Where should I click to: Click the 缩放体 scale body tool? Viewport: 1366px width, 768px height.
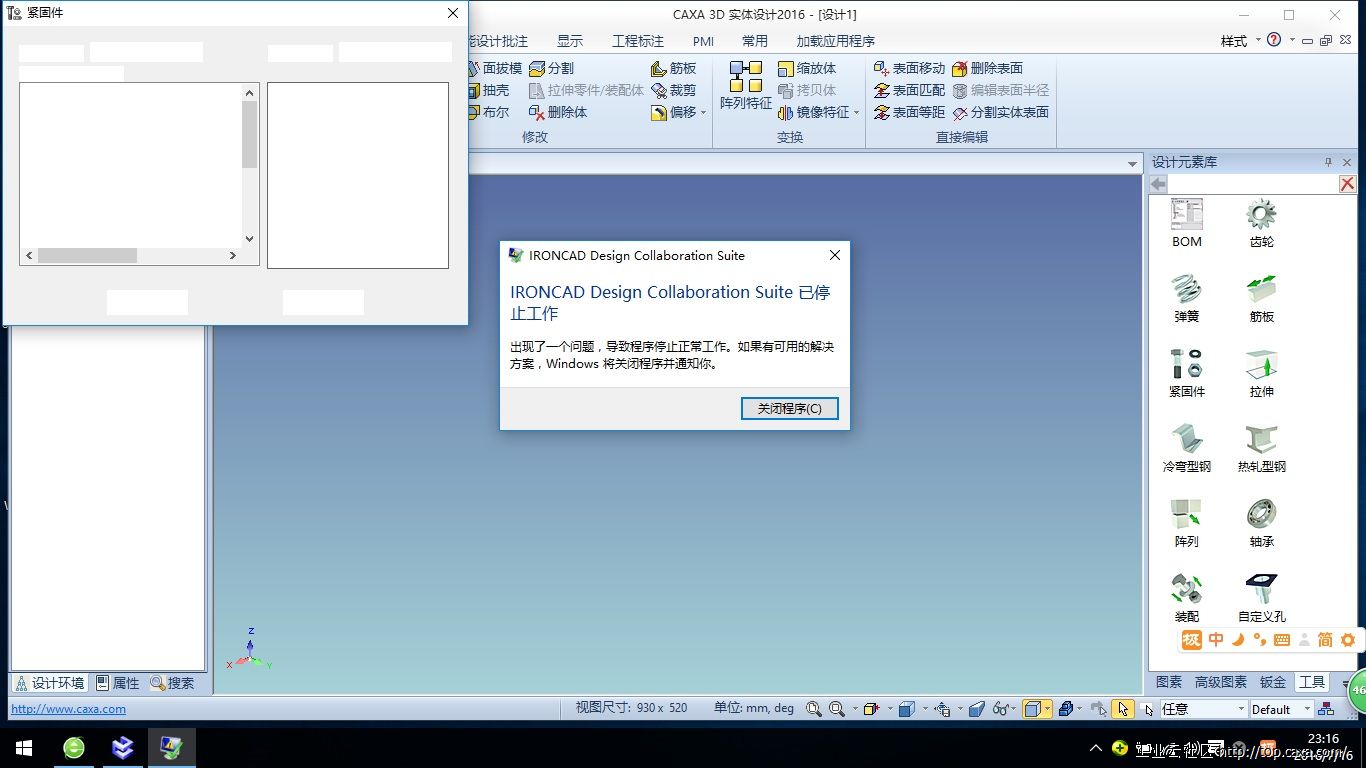coord(807,68)
